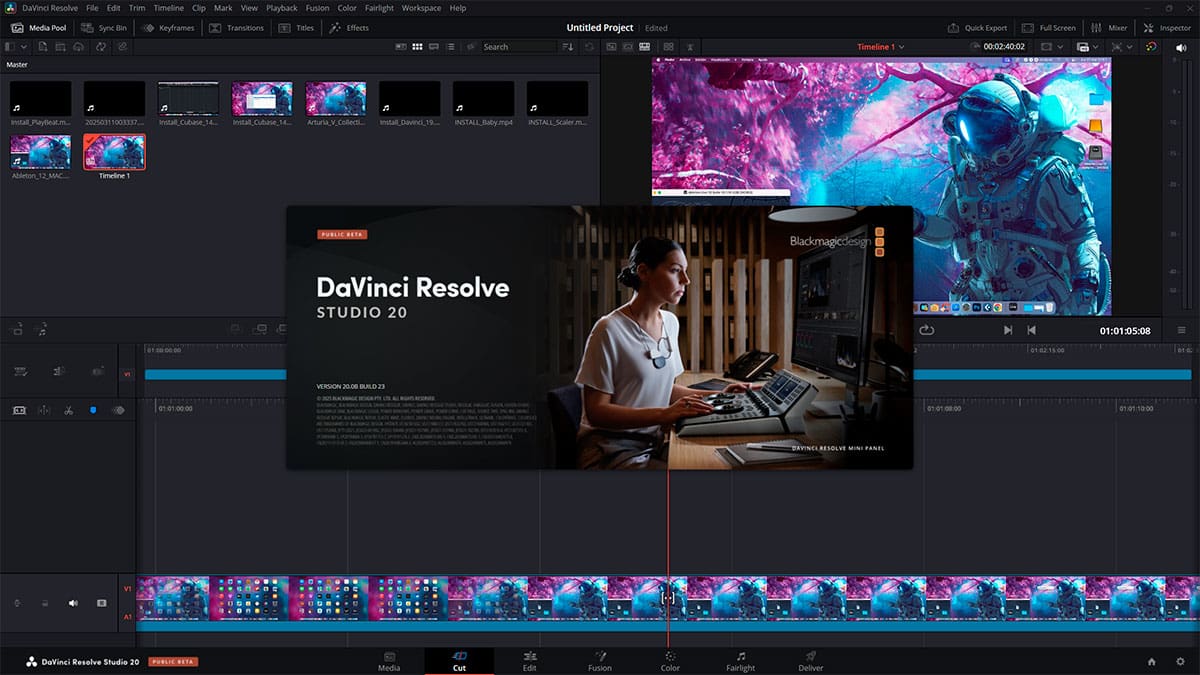Open the Media Pool panel

38,28
